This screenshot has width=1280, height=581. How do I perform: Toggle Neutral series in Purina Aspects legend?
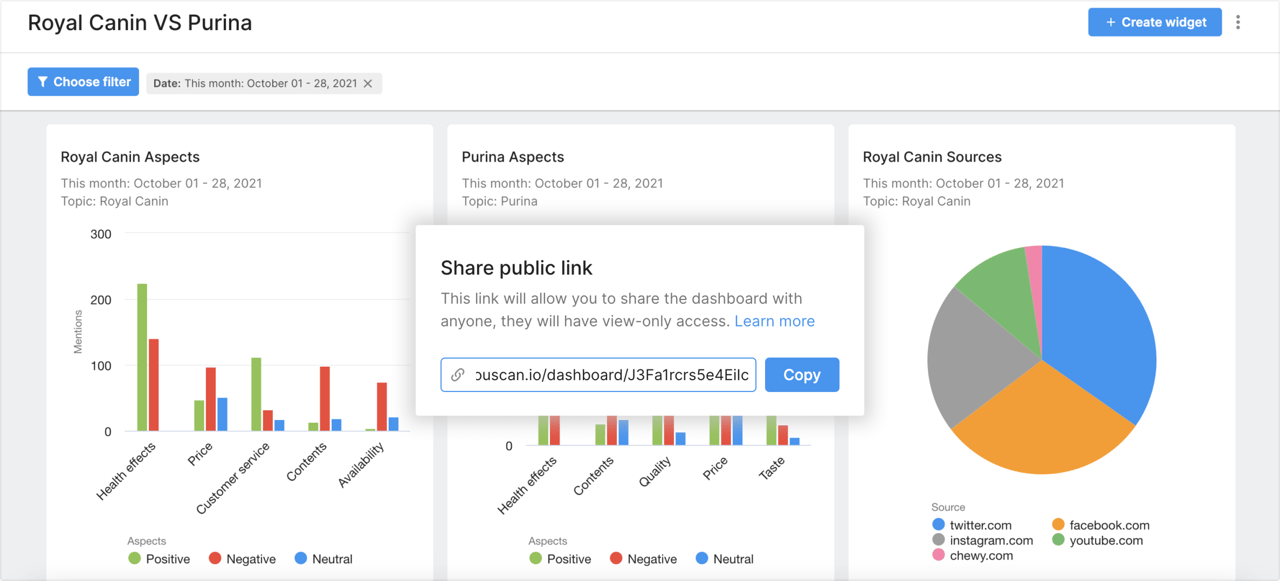tap(703, 558)
